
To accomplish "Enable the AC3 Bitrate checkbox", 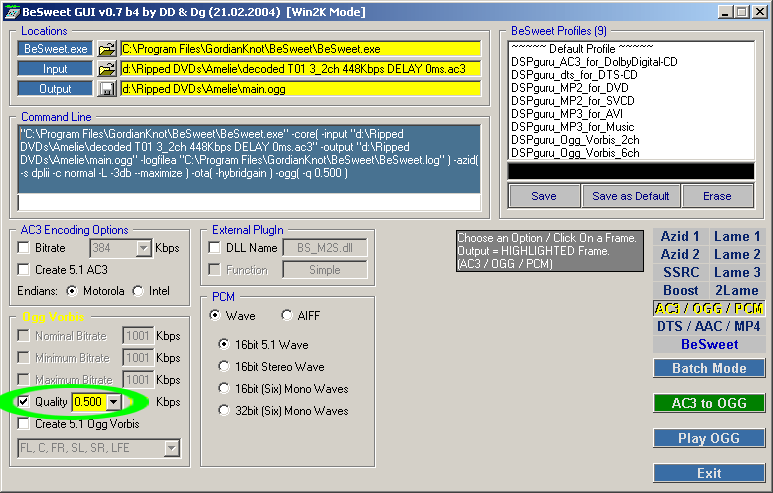I will [23, 247].
